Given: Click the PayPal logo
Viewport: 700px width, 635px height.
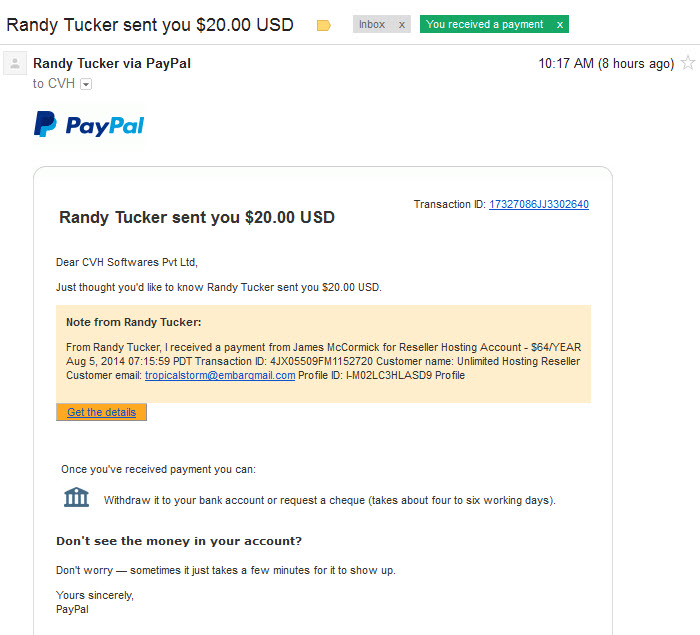Looking at the screenshot, I should coord(89,125).
